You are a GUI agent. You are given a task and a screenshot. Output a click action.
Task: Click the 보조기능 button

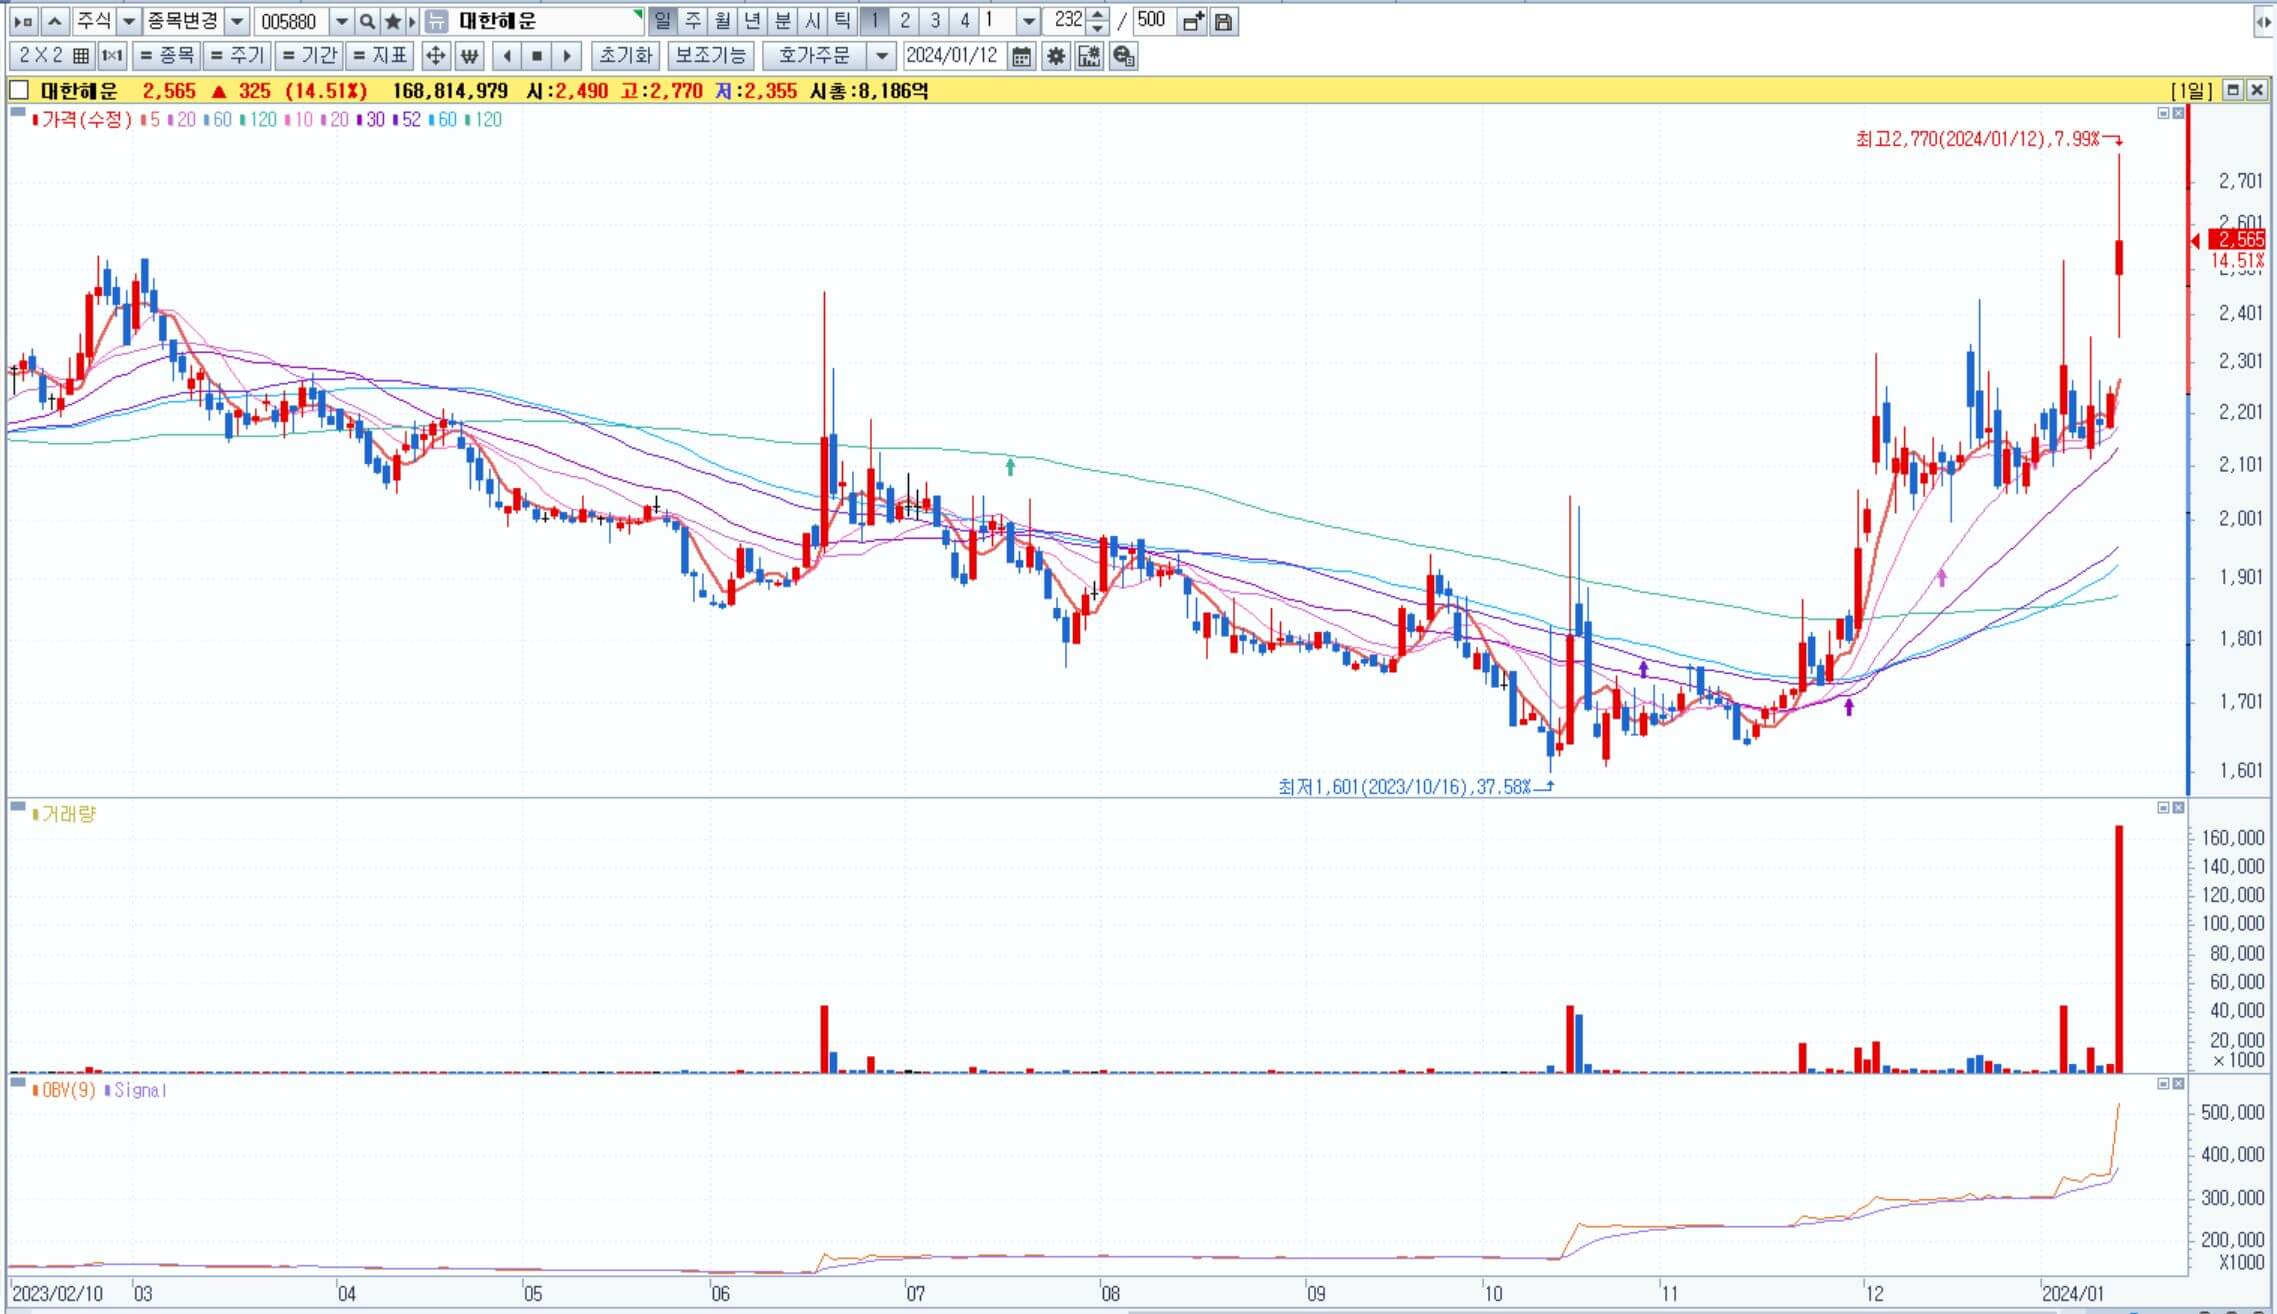tap(710, 56)
